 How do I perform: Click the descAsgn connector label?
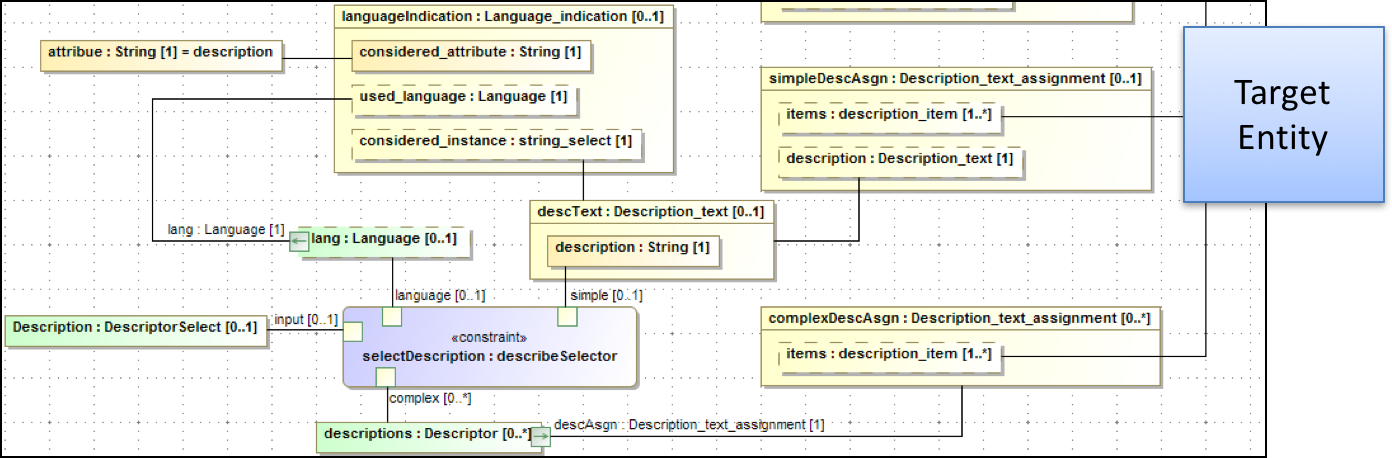point(689,425)
